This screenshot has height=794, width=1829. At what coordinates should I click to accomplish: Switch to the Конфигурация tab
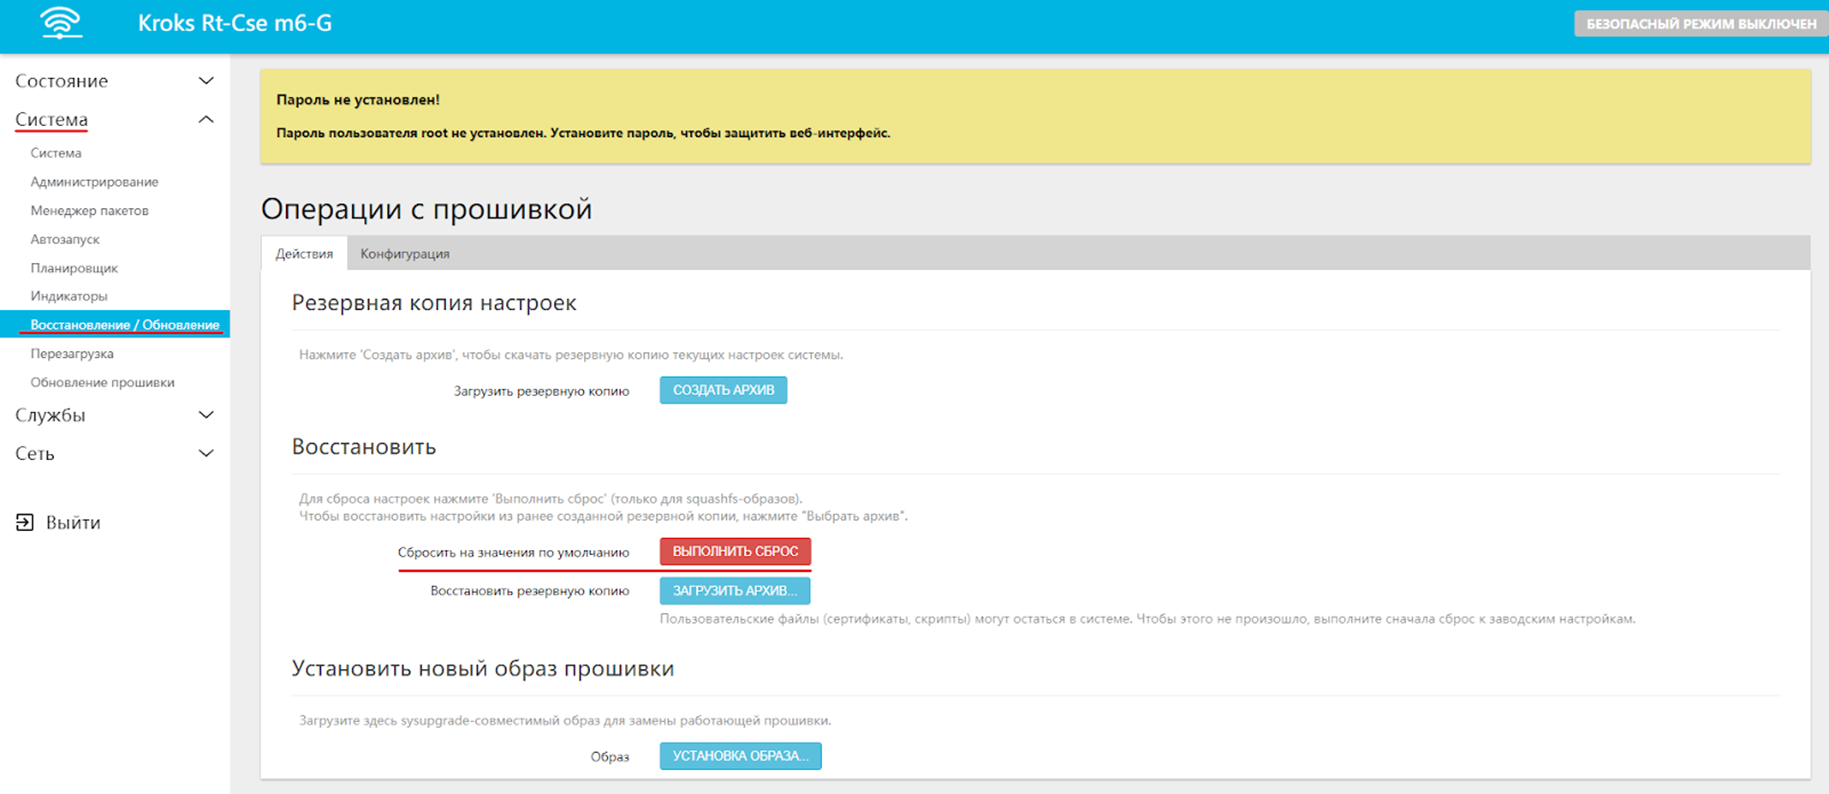point(405,254)
